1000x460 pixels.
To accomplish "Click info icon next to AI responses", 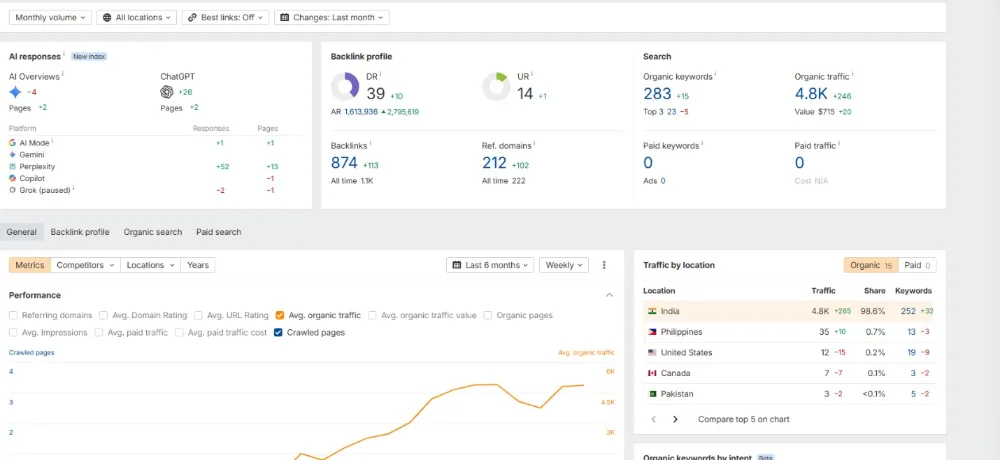I will point(64,54).
